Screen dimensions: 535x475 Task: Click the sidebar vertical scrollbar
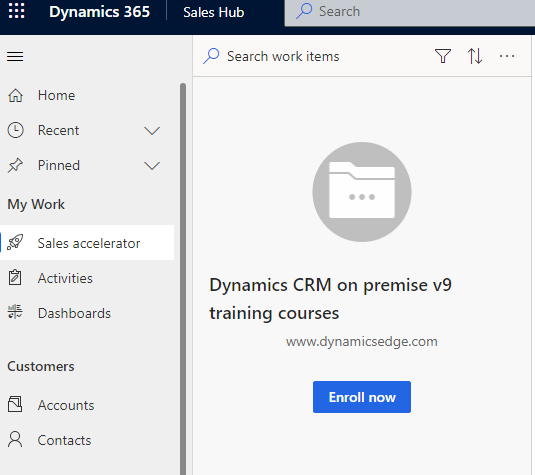click(x=183, y=279)
